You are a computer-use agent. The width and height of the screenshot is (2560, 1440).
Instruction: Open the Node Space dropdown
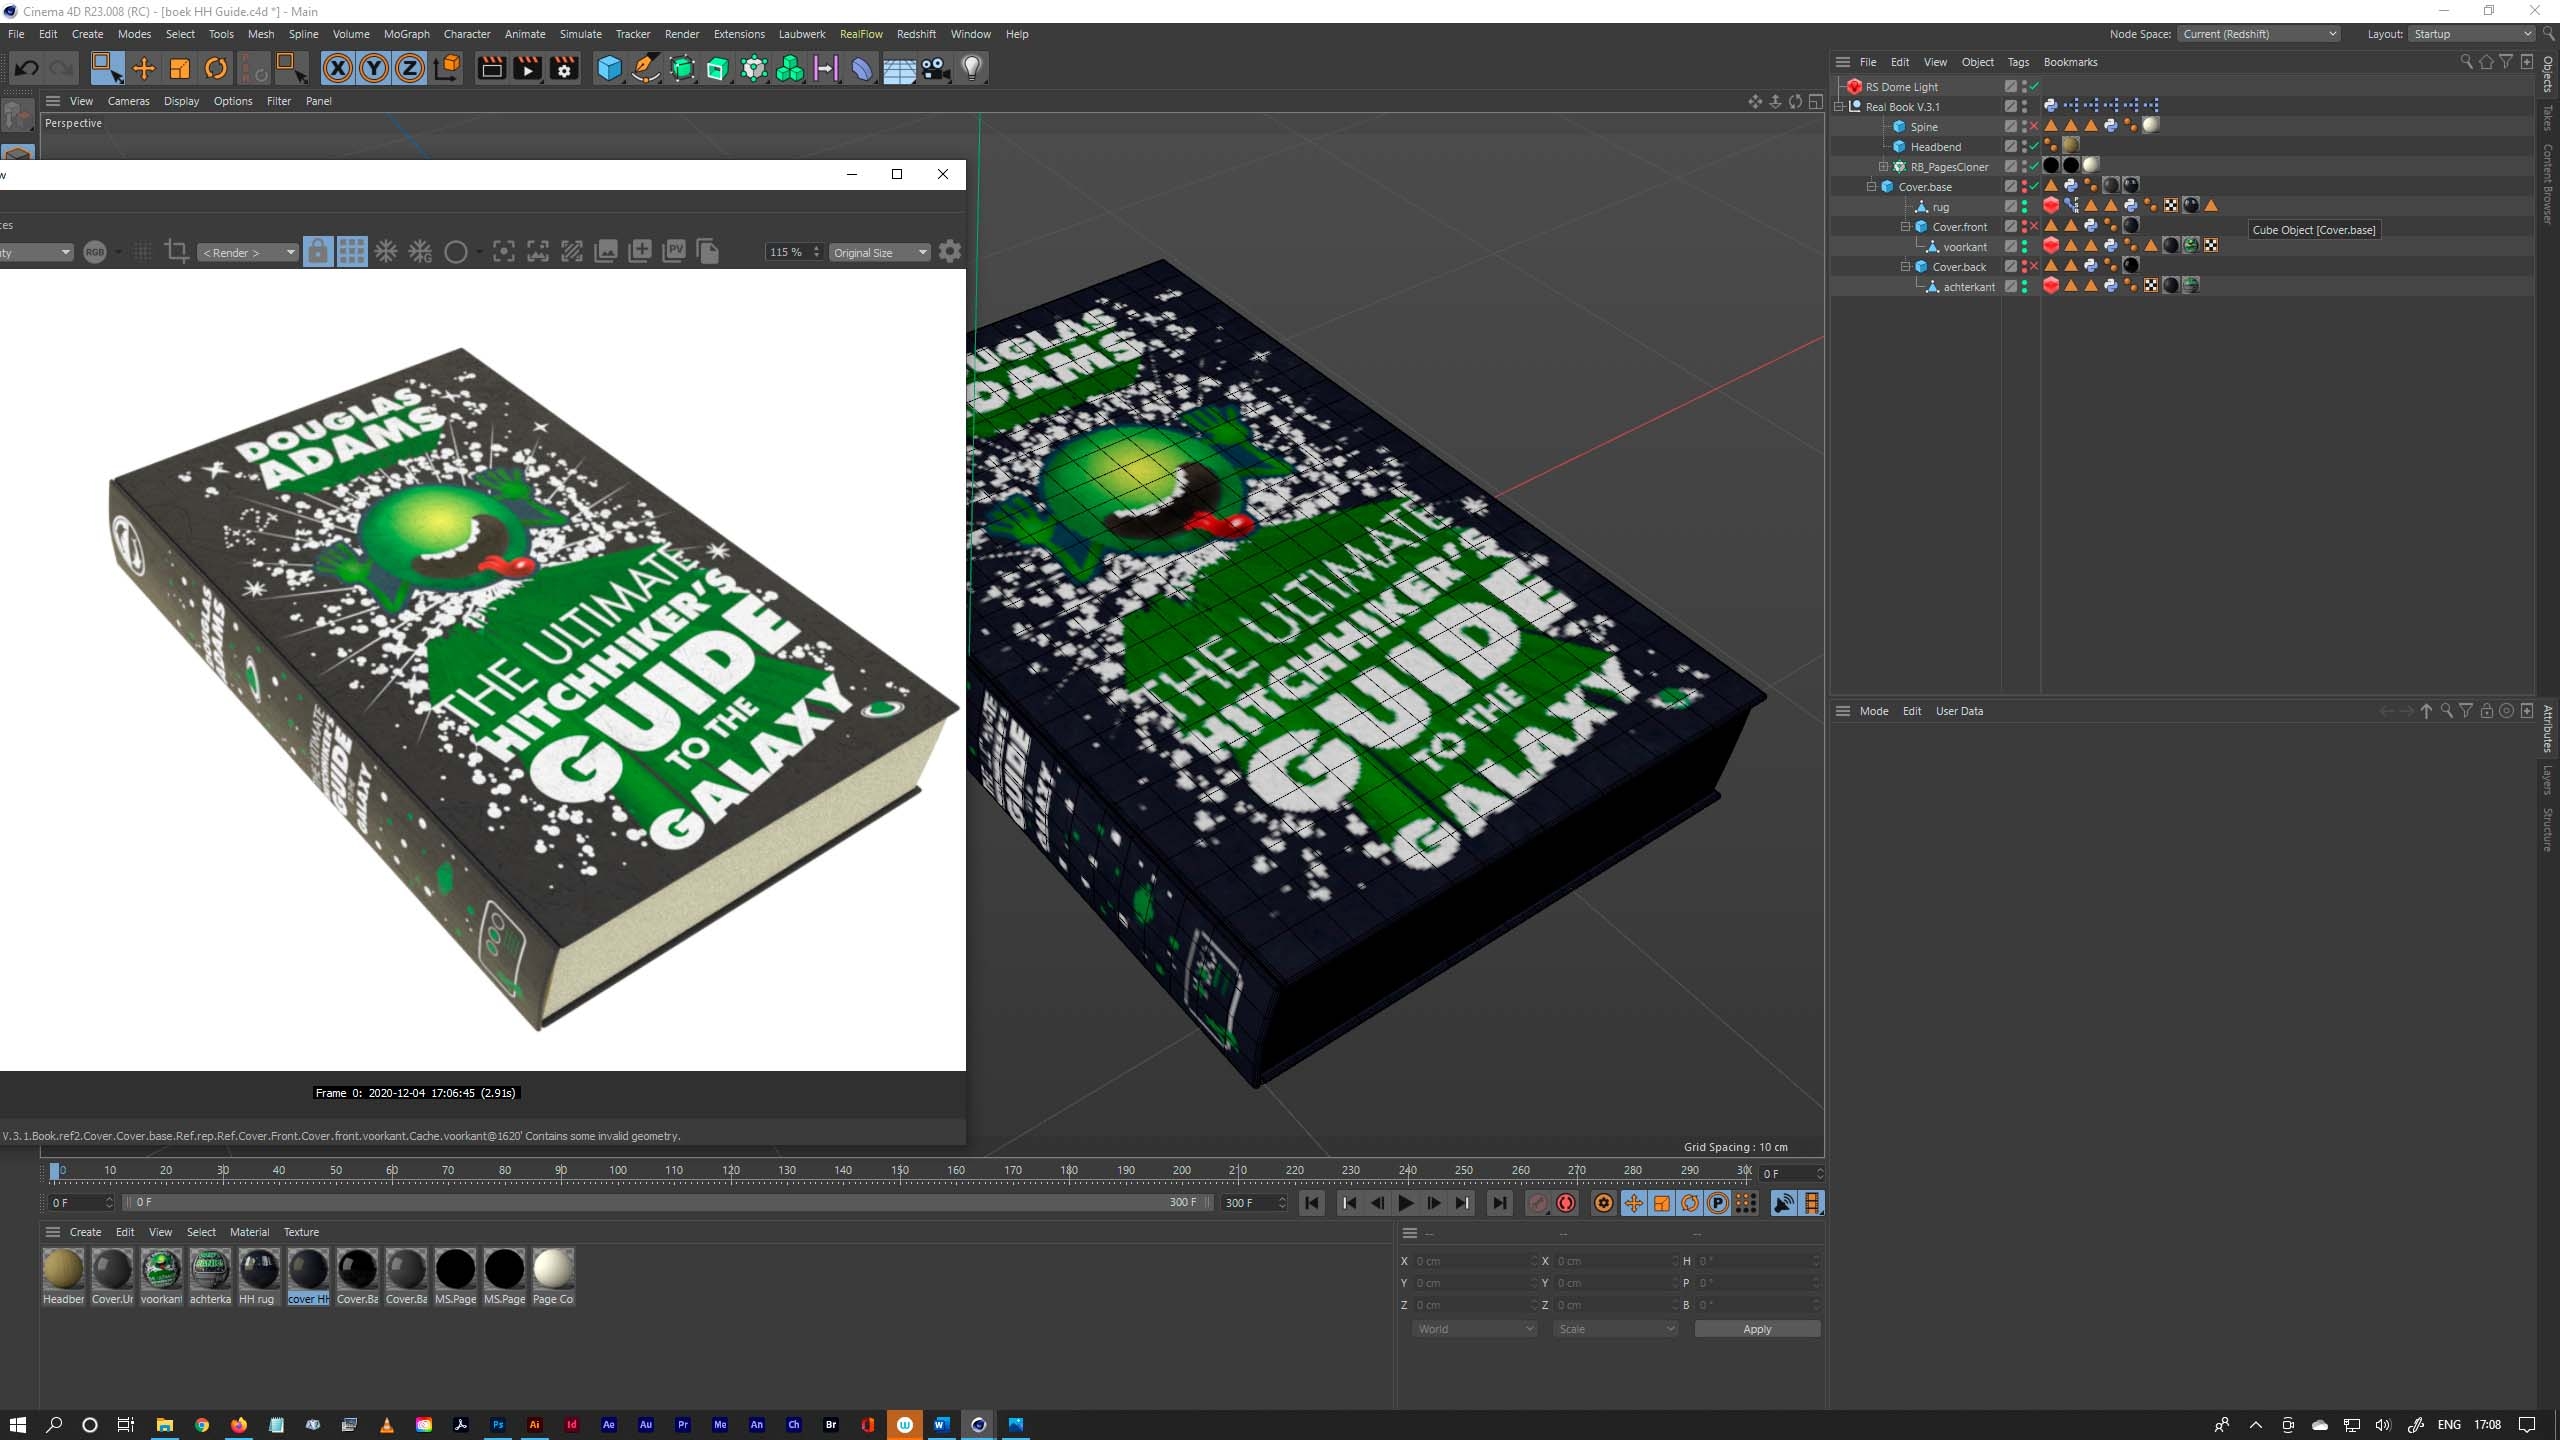point(2258,34)
